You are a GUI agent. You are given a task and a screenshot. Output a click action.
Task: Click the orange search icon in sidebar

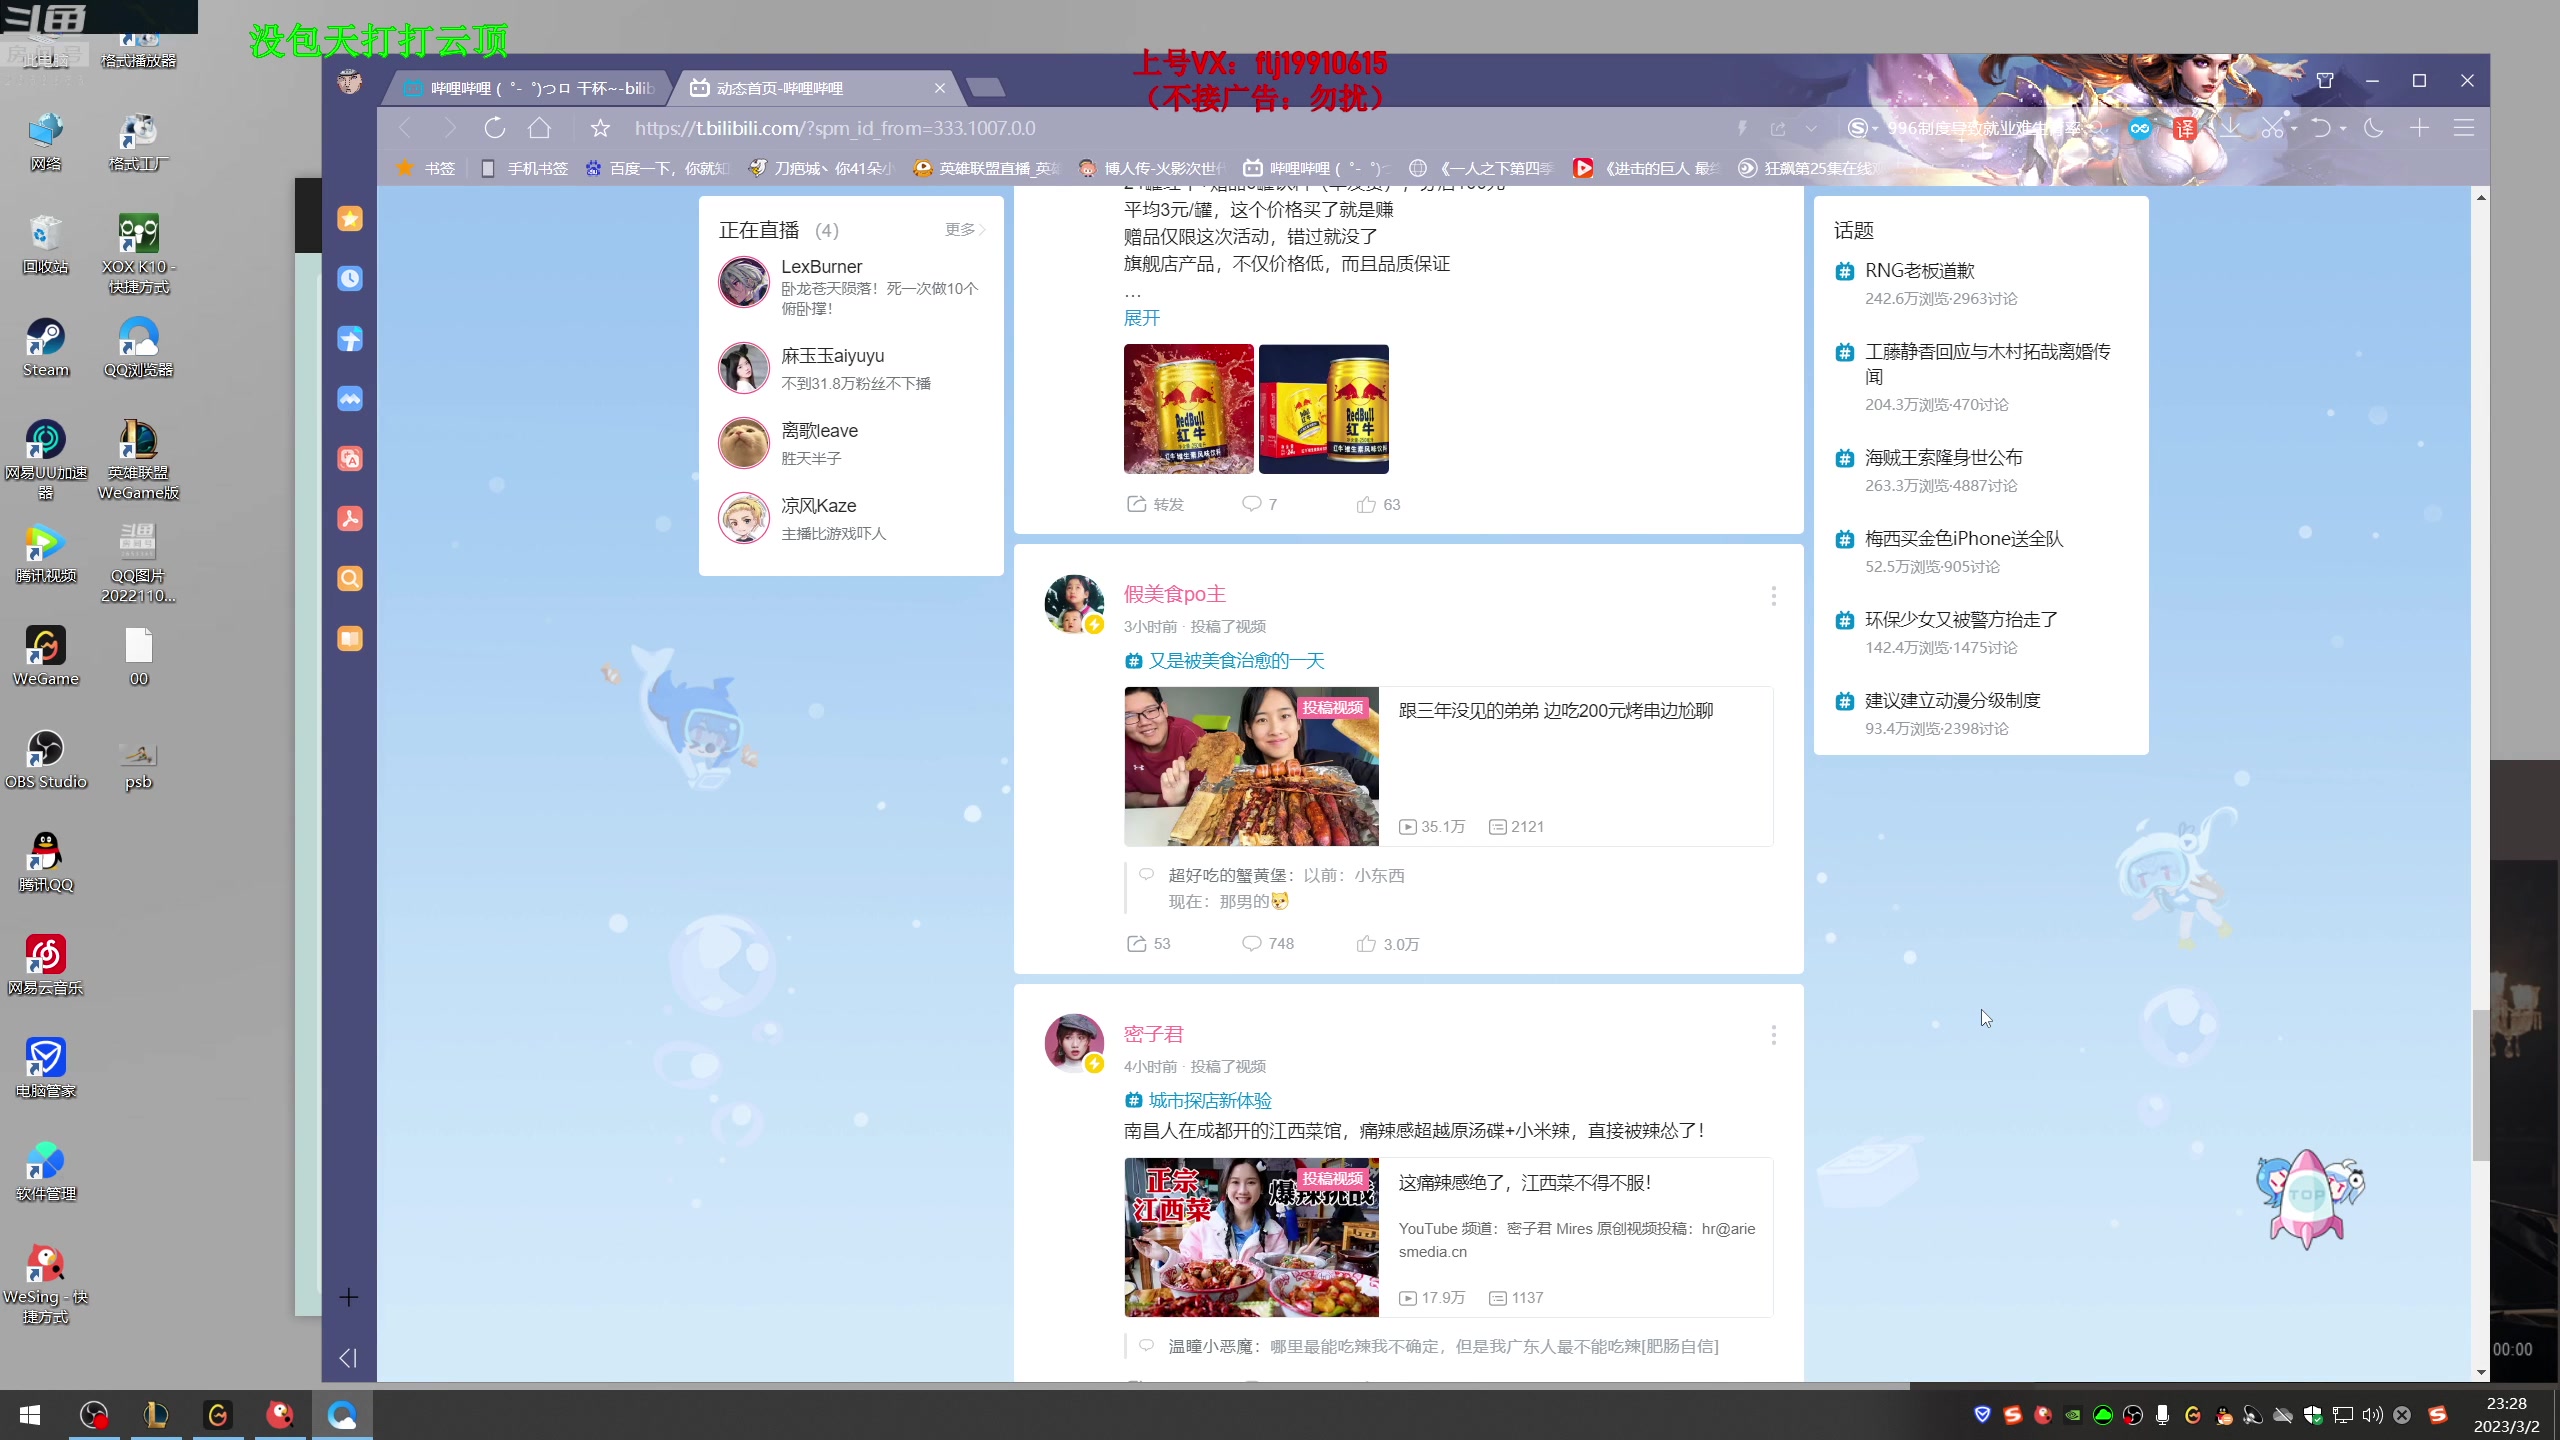pyautogui.click(x=349, y=579)
